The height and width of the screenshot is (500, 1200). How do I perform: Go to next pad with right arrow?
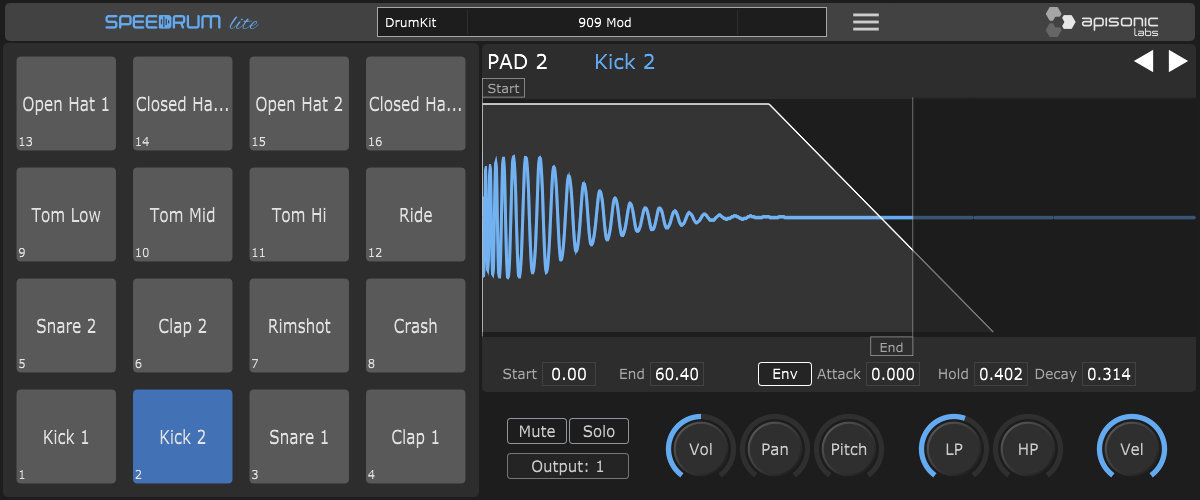(1177, 62)
